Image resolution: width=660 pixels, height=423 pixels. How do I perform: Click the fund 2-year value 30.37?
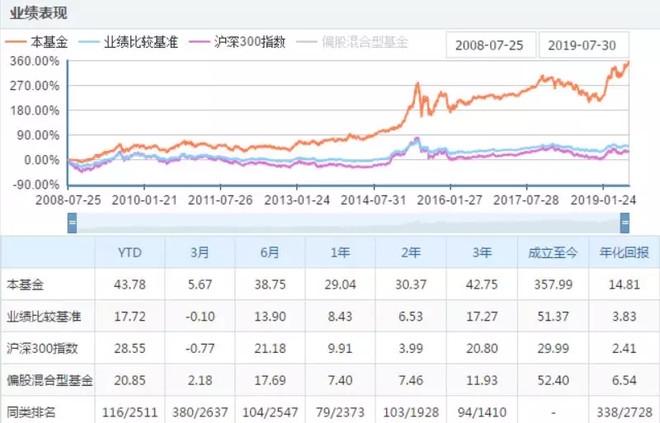411,285
